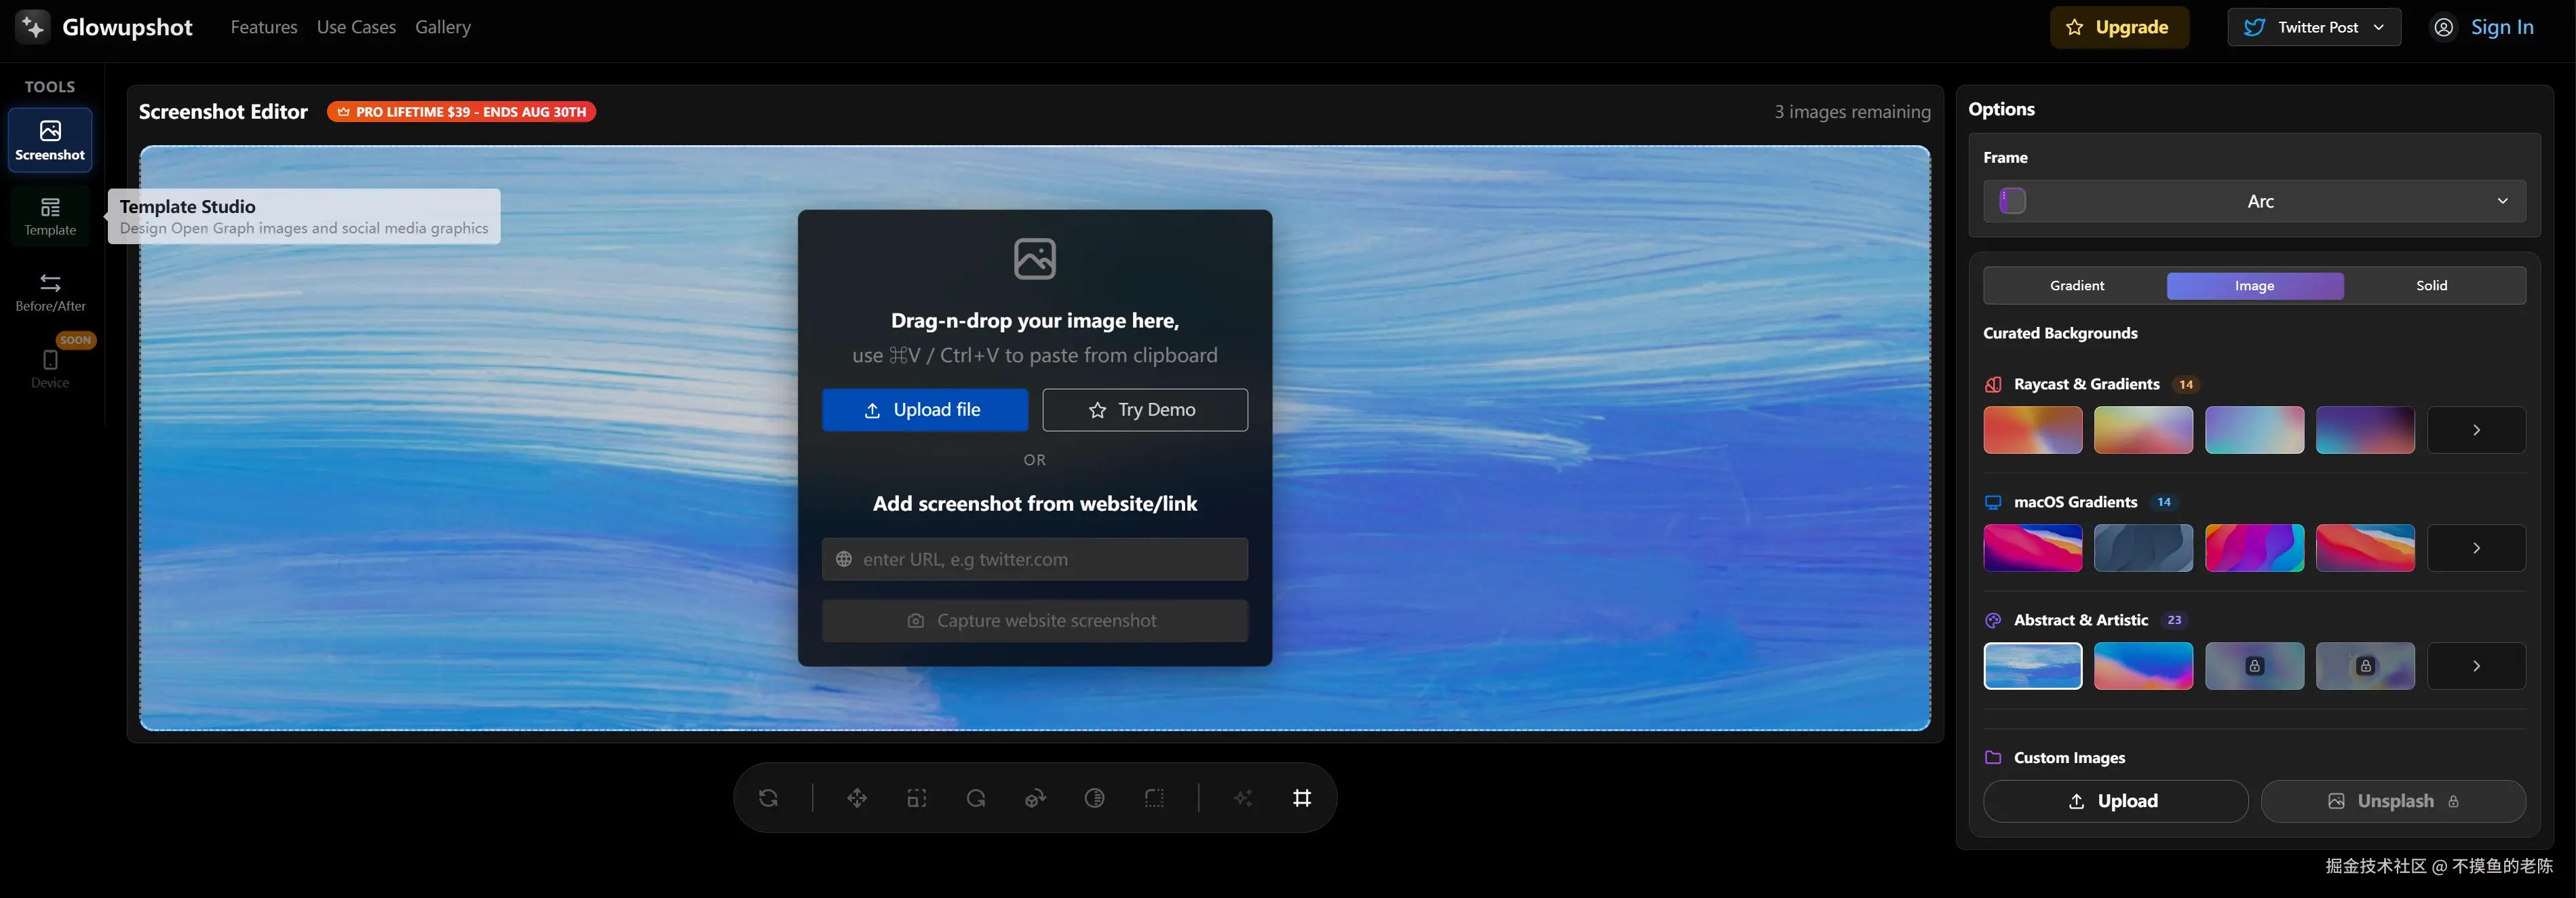
Task: Open the 3D rotate cube tool
Action: point(1035,798)
